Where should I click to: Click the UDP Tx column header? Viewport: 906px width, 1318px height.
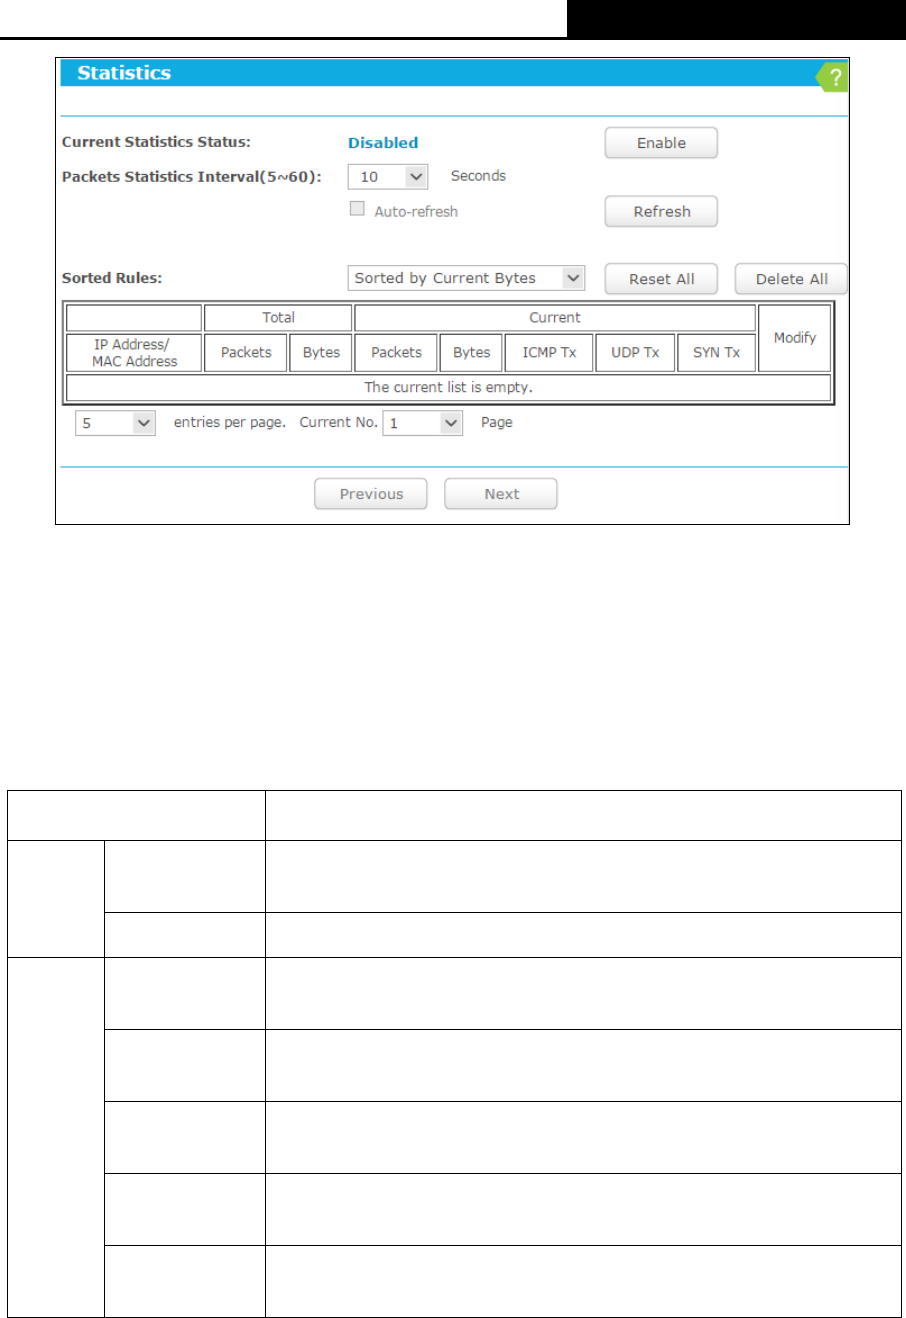click(635, 353)
